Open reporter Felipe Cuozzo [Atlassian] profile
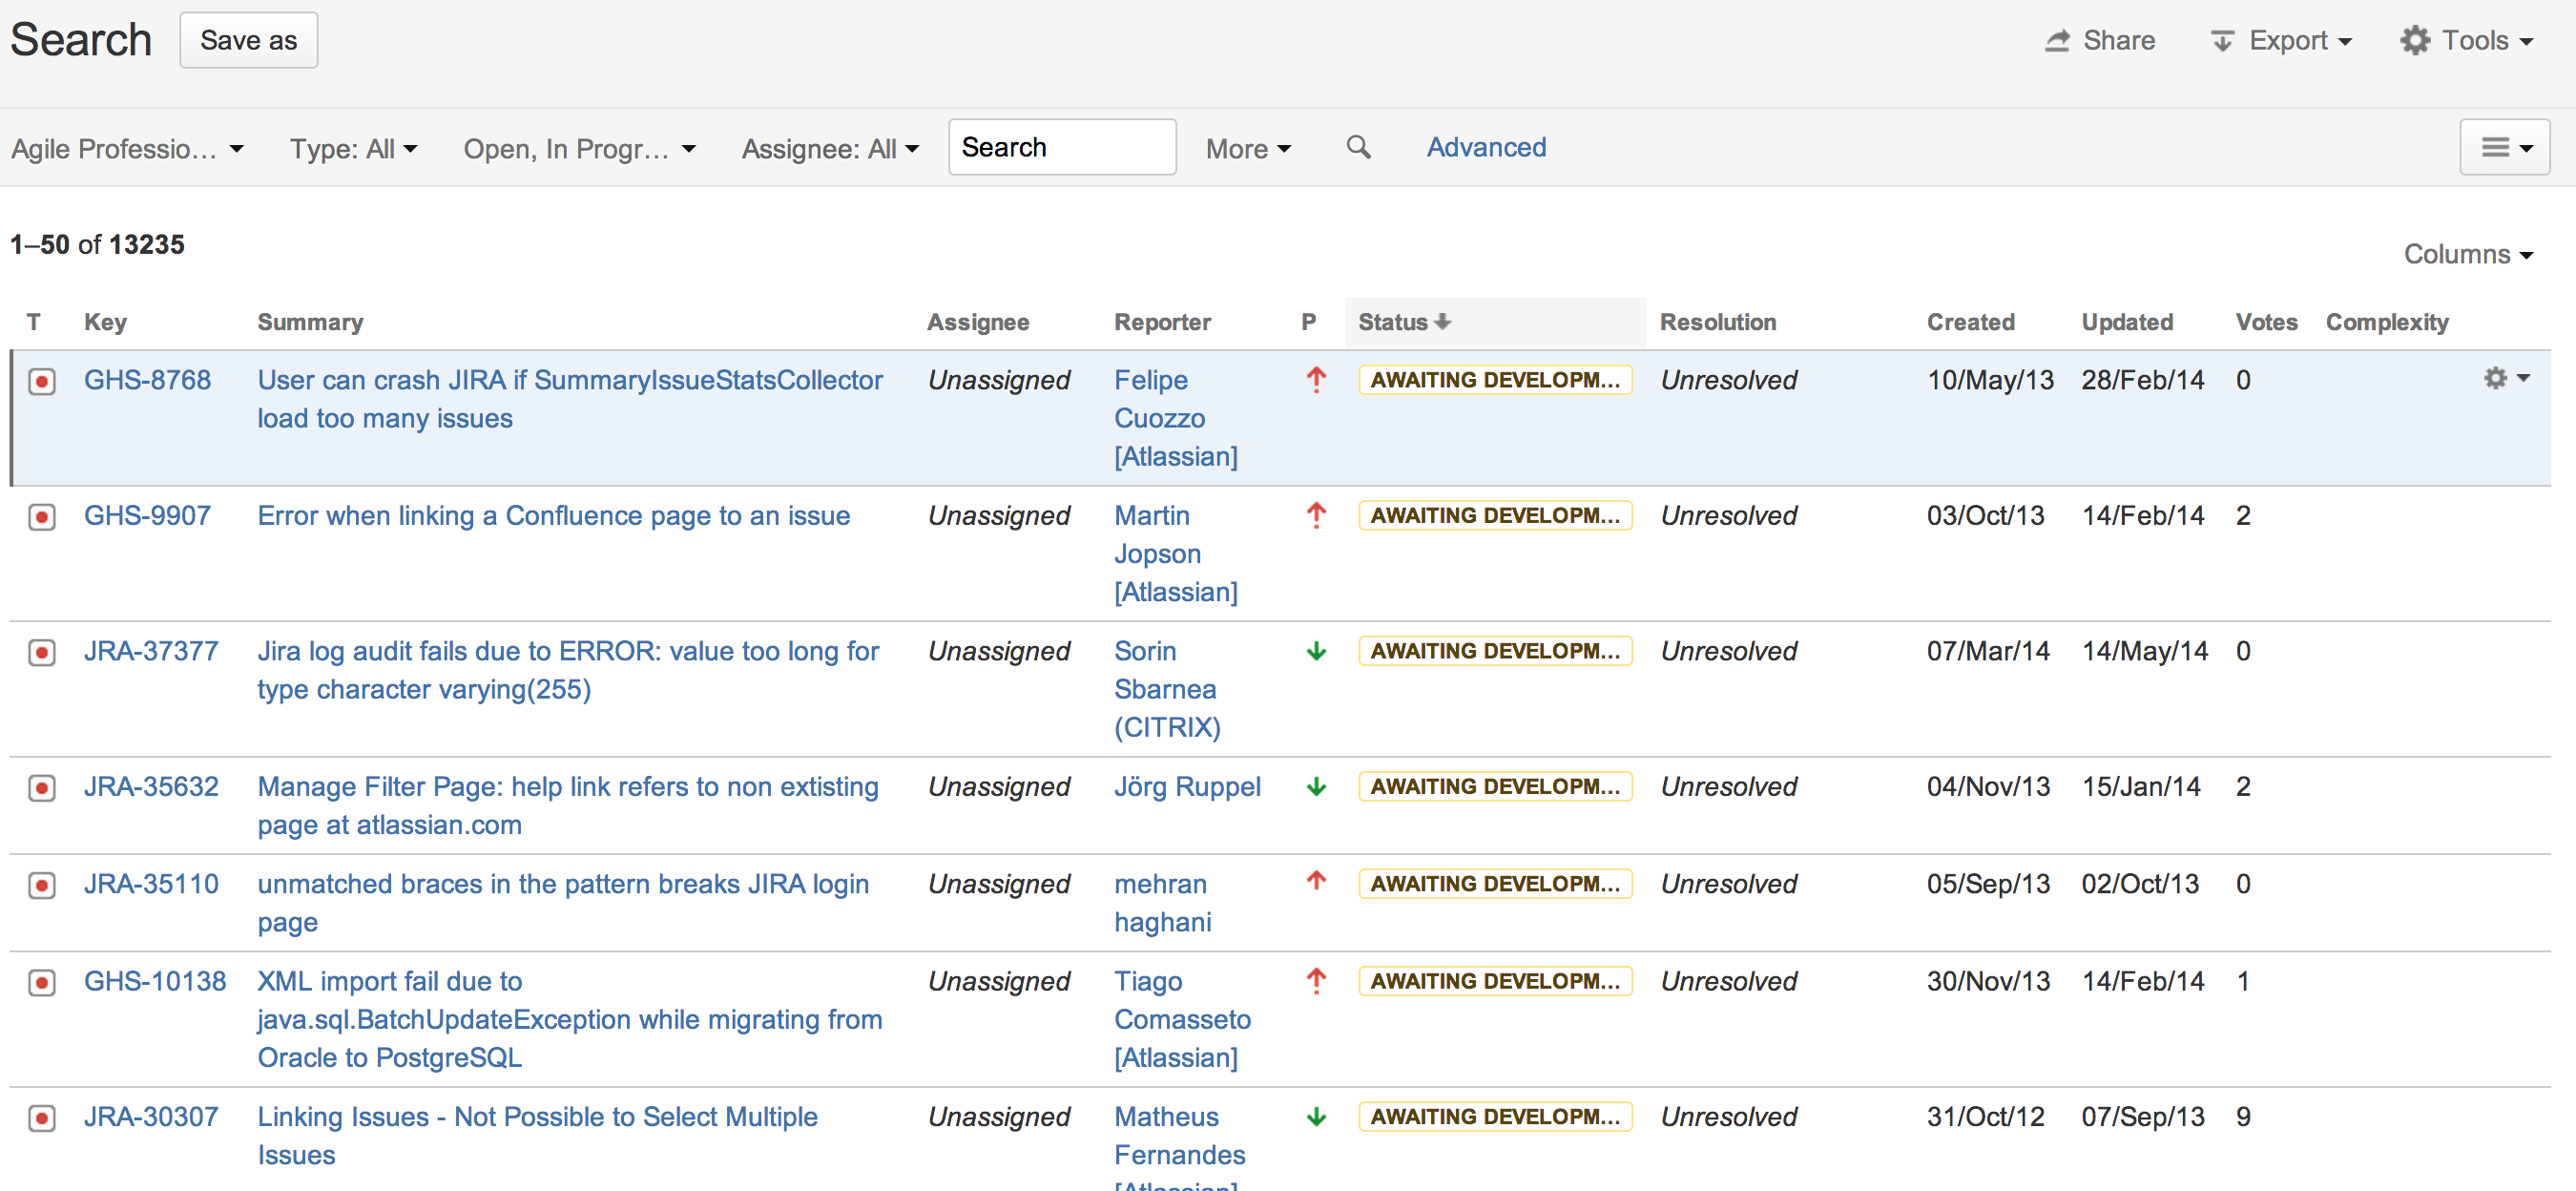 pos(1176,418)
